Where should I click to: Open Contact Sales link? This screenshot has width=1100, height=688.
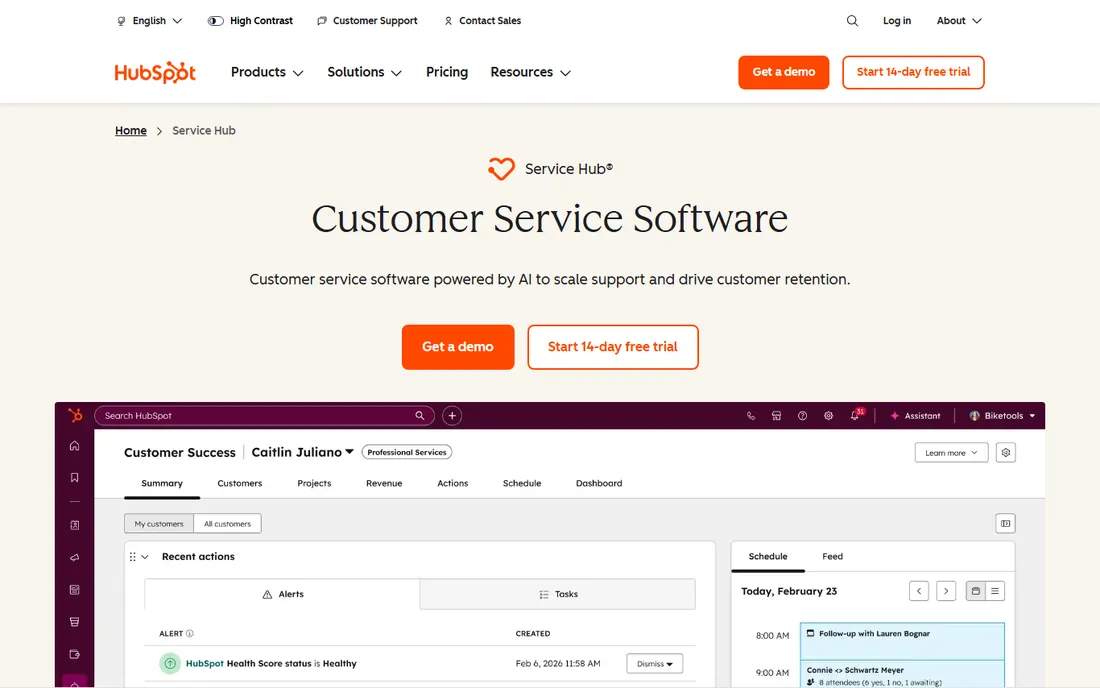tap(483, 21)
